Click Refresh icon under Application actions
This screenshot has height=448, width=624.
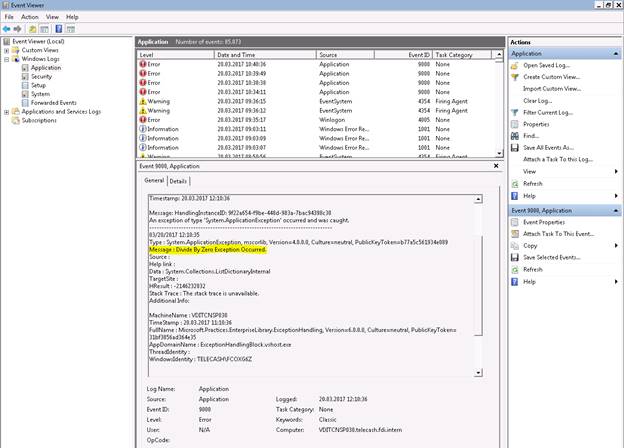(x=515, y=184)
